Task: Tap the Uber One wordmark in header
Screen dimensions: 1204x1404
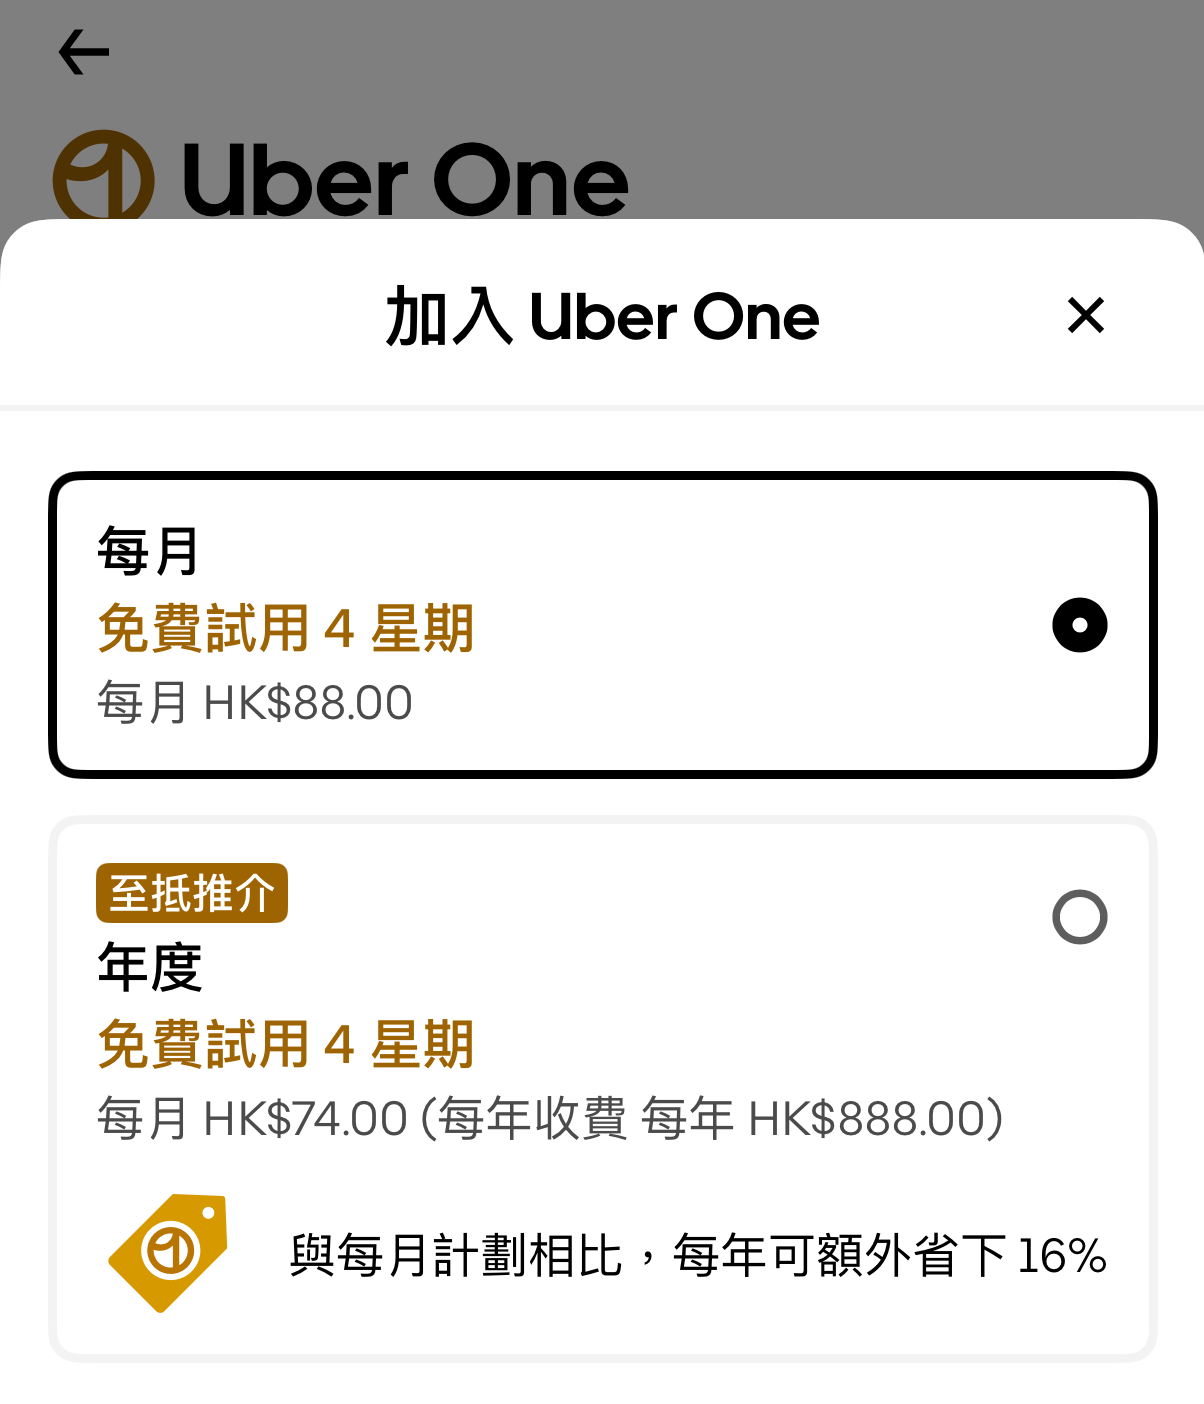Action: pyautogui.click(x=406, y=182)
